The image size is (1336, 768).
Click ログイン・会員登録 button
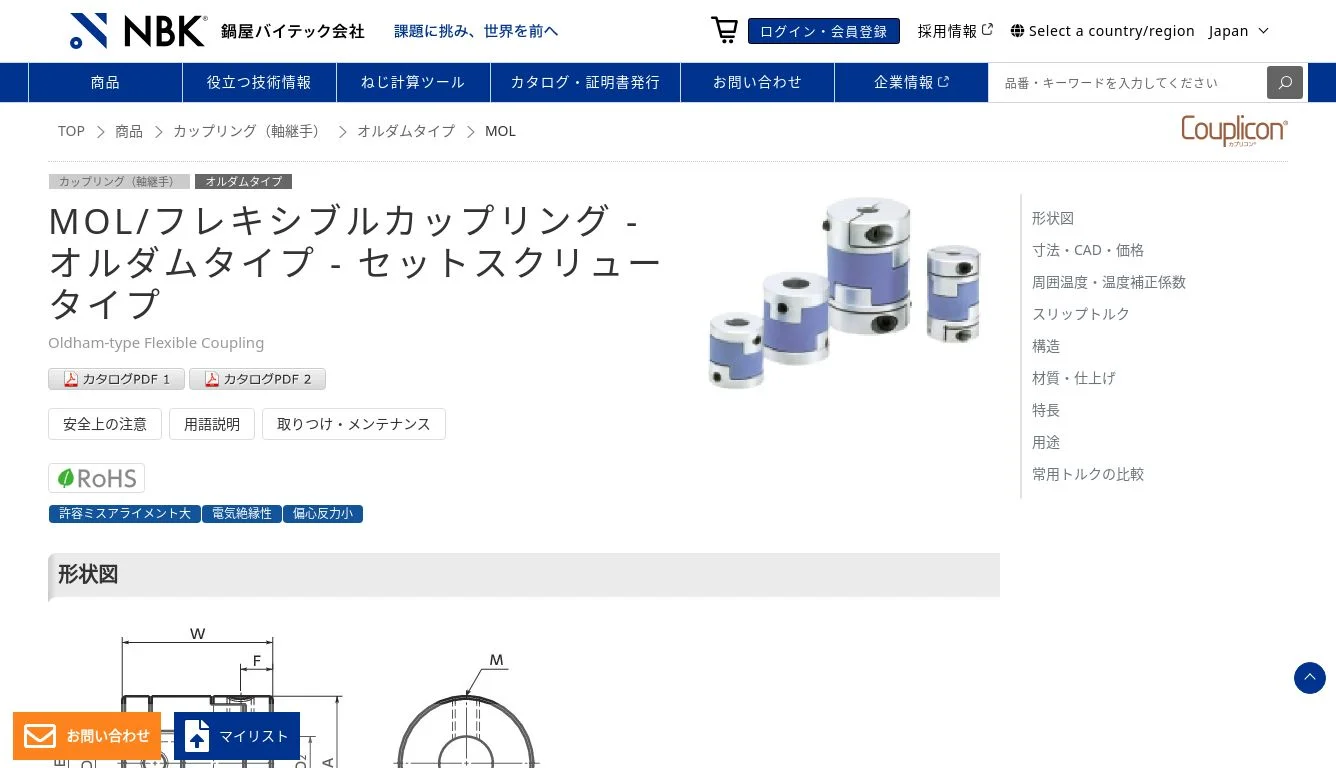point(824,31)
